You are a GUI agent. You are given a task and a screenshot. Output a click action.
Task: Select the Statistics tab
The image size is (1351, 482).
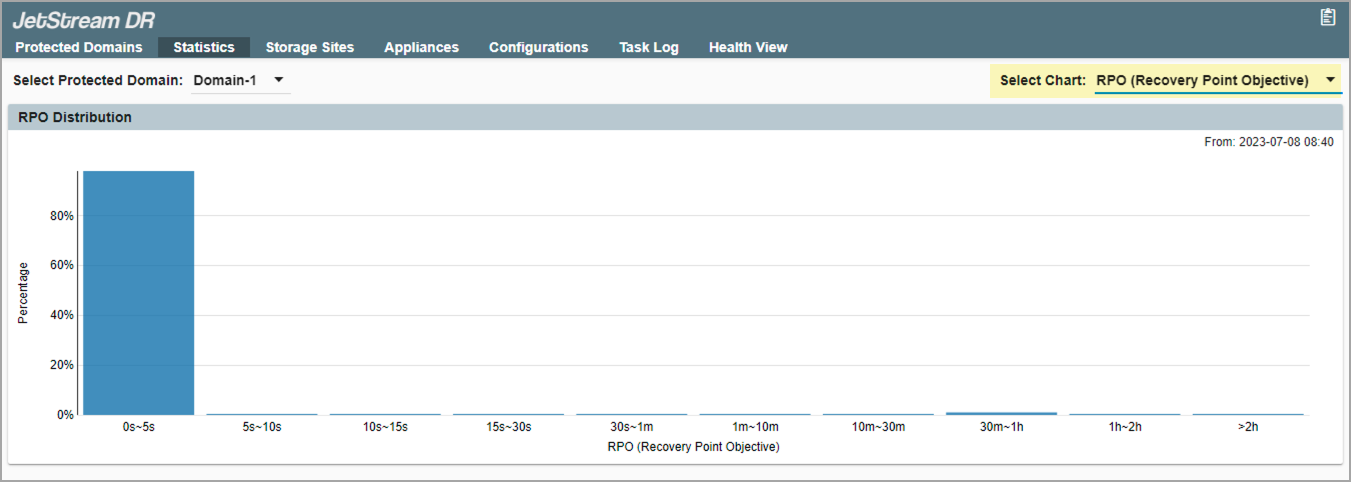[204, 47]
